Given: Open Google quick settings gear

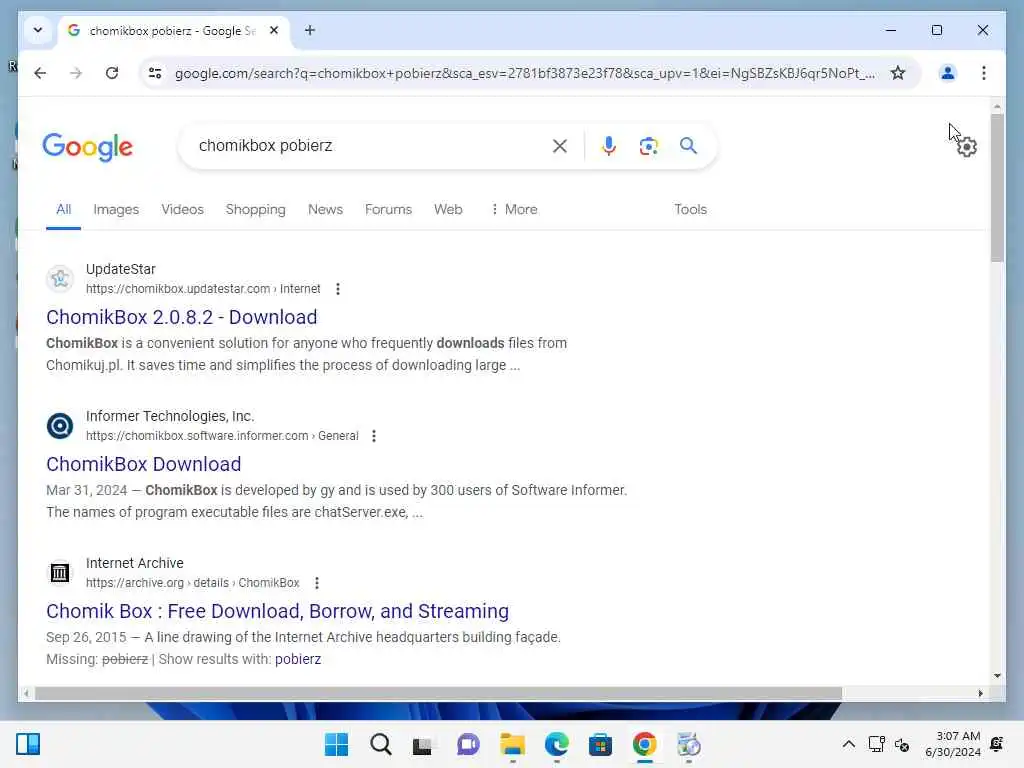Looking at the screenshot, I should click(967, 147).
